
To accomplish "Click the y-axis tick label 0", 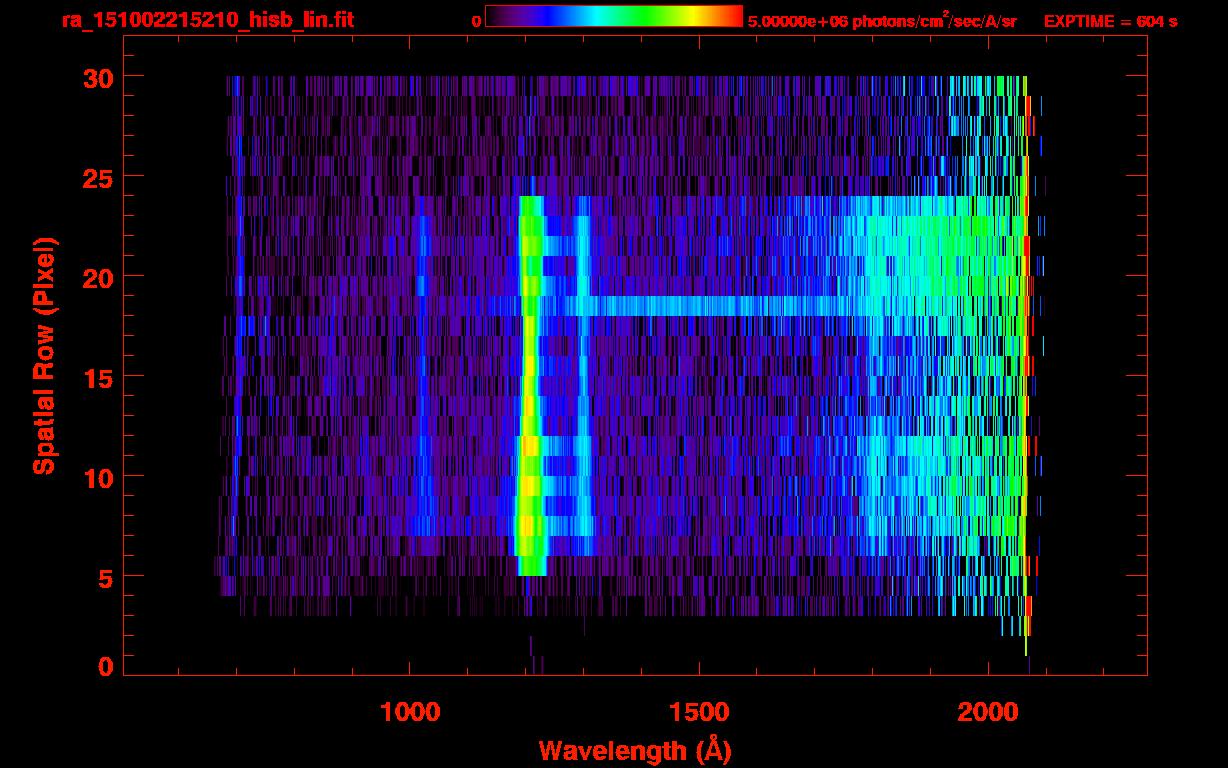I will click(x=105, y=666).
